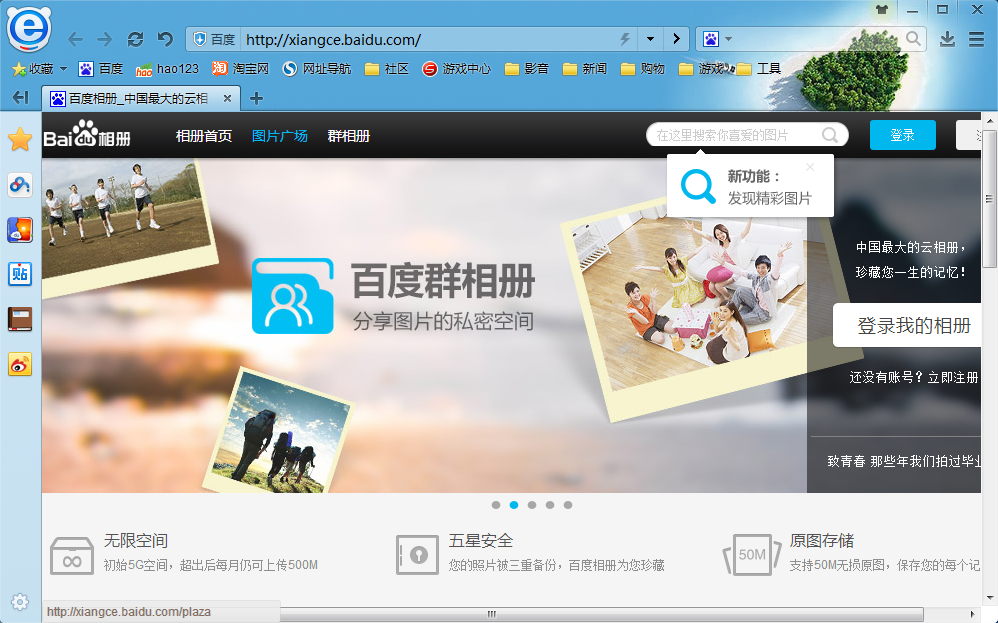Click the 无限空间 box icon
Screen dimensions: 998x623
point(71,555)
